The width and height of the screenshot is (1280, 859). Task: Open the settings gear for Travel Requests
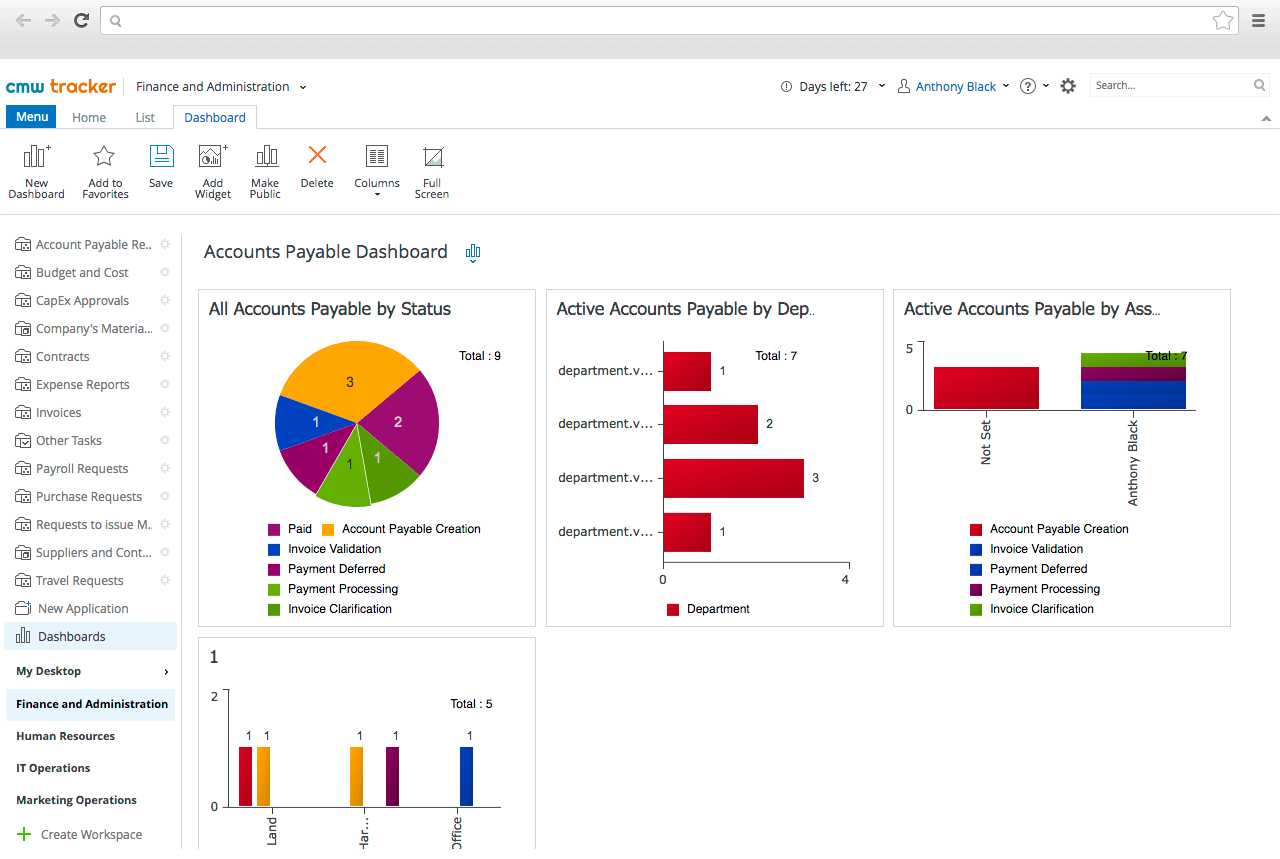click(x=164, y=580)
